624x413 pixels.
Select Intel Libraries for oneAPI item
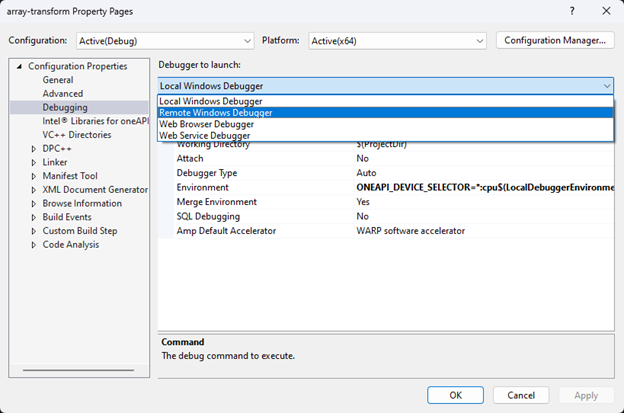(94, 121)
